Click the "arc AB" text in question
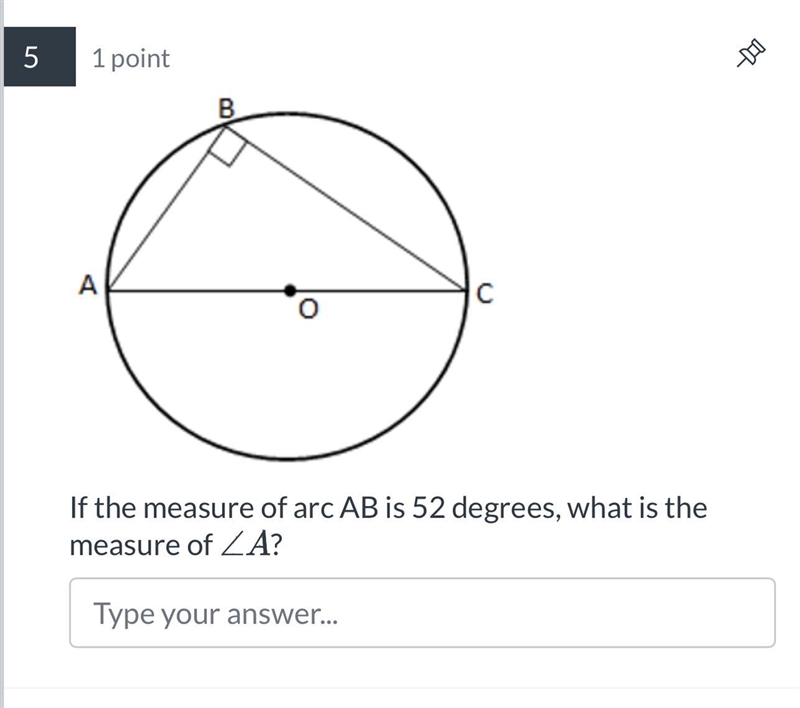 [336, 508]
